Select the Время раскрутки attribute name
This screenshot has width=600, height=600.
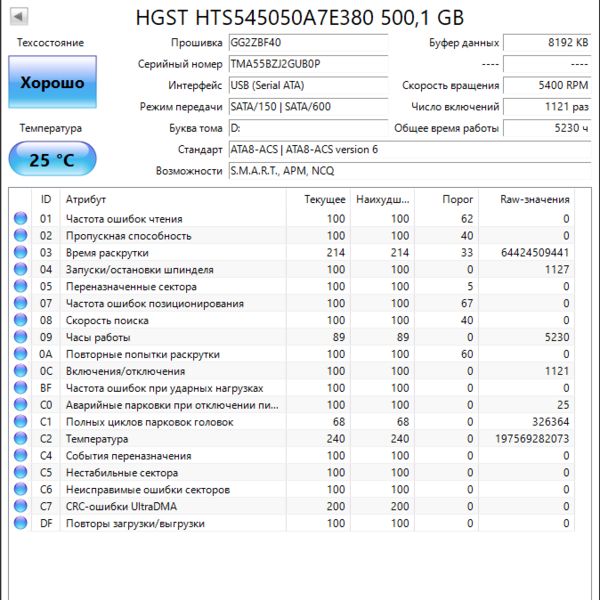107,253
